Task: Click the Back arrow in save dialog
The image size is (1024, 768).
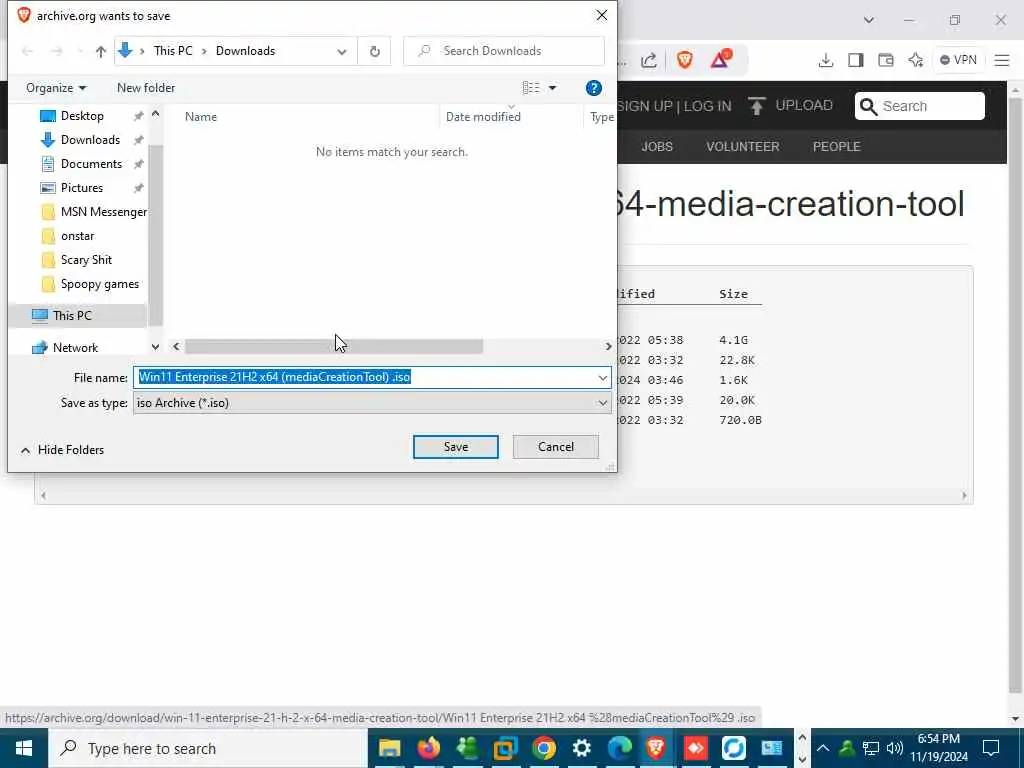Action: 27,51
